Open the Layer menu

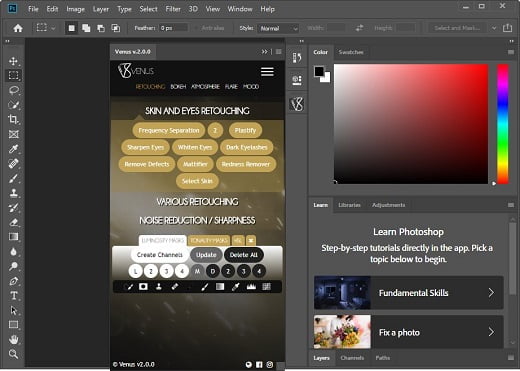pyautogui.click(x=101, y=9)
